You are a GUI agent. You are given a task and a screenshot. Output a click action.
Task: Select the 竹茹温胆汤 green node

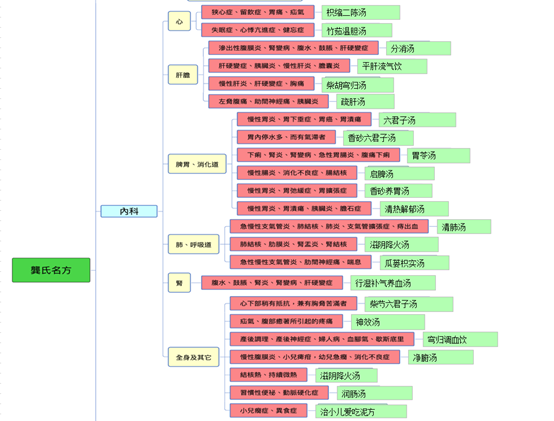pos(357,30)
